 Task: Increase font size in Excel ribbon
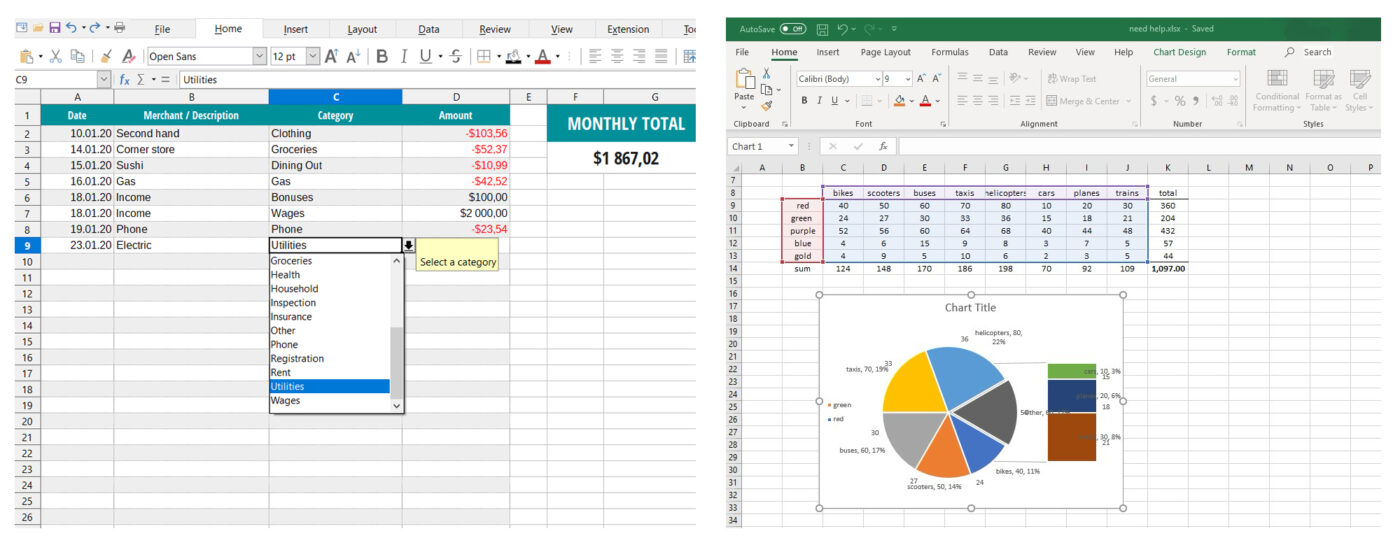tap(923, 79)
